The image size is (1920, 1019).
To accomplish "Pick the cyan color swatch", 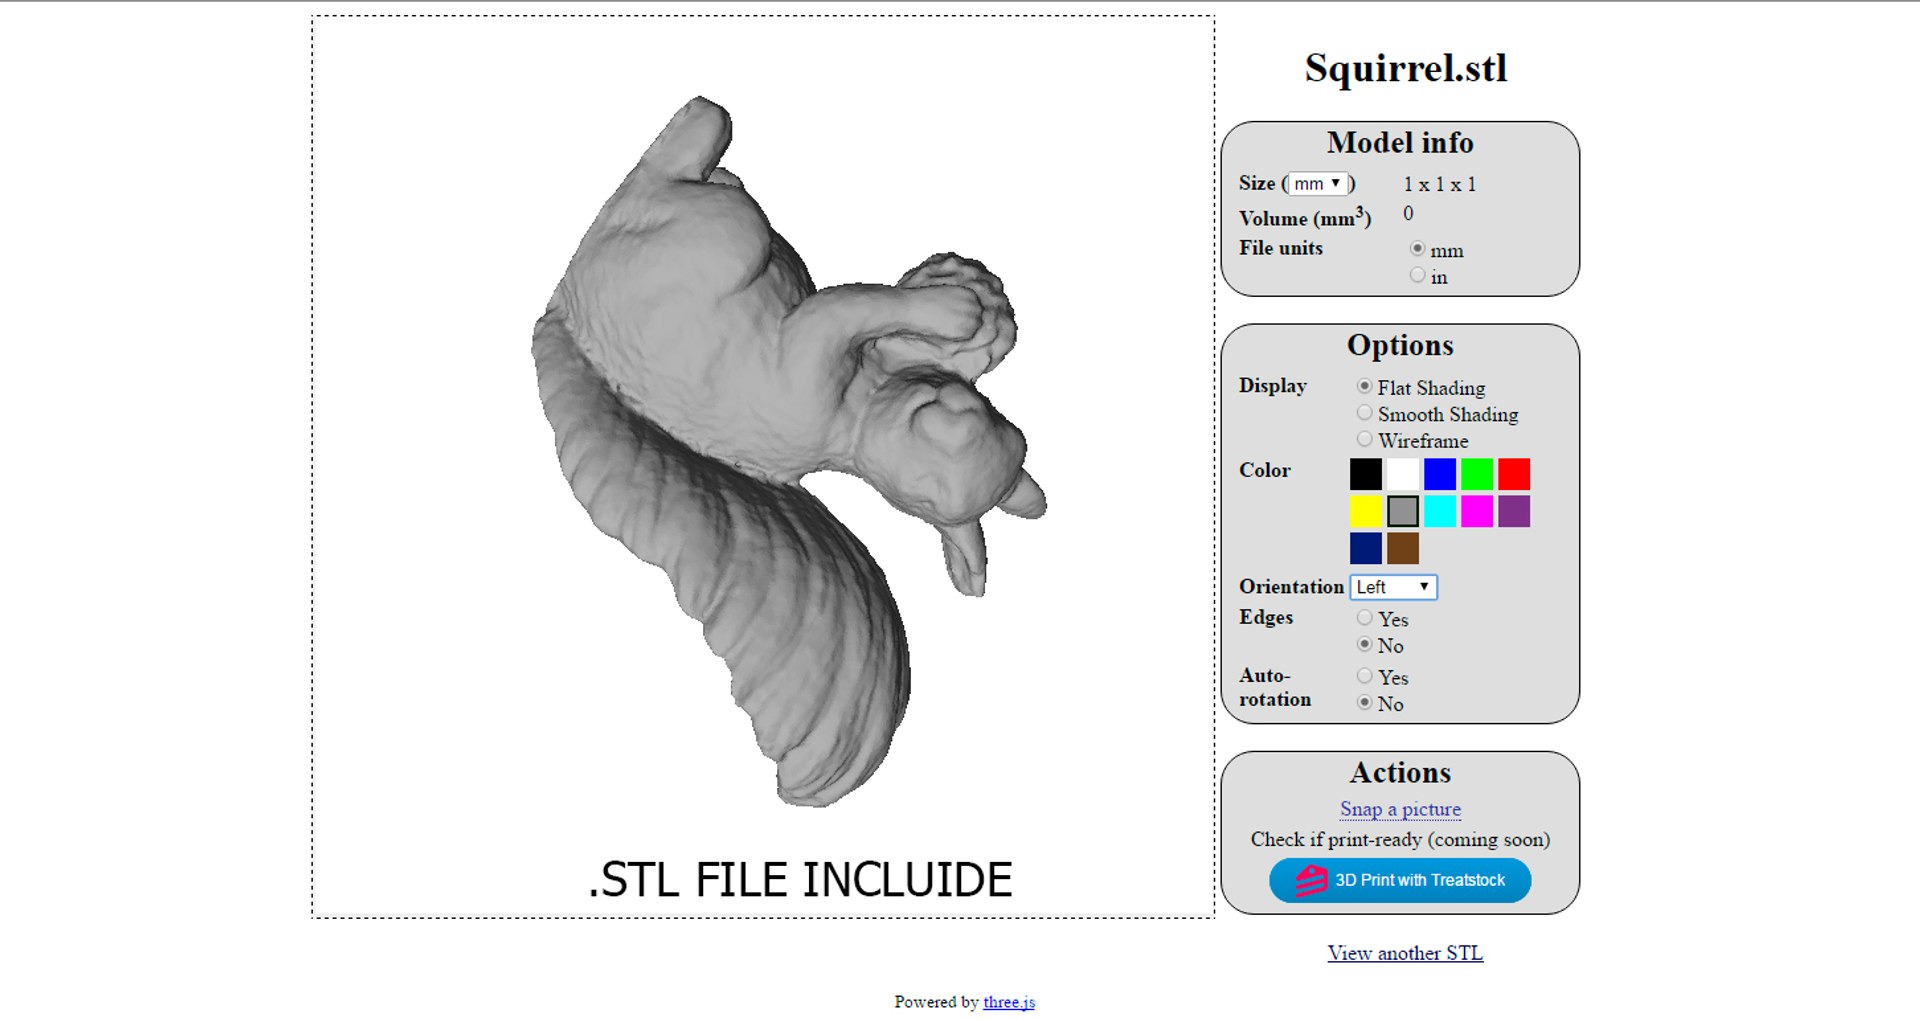I will 1440,511.
